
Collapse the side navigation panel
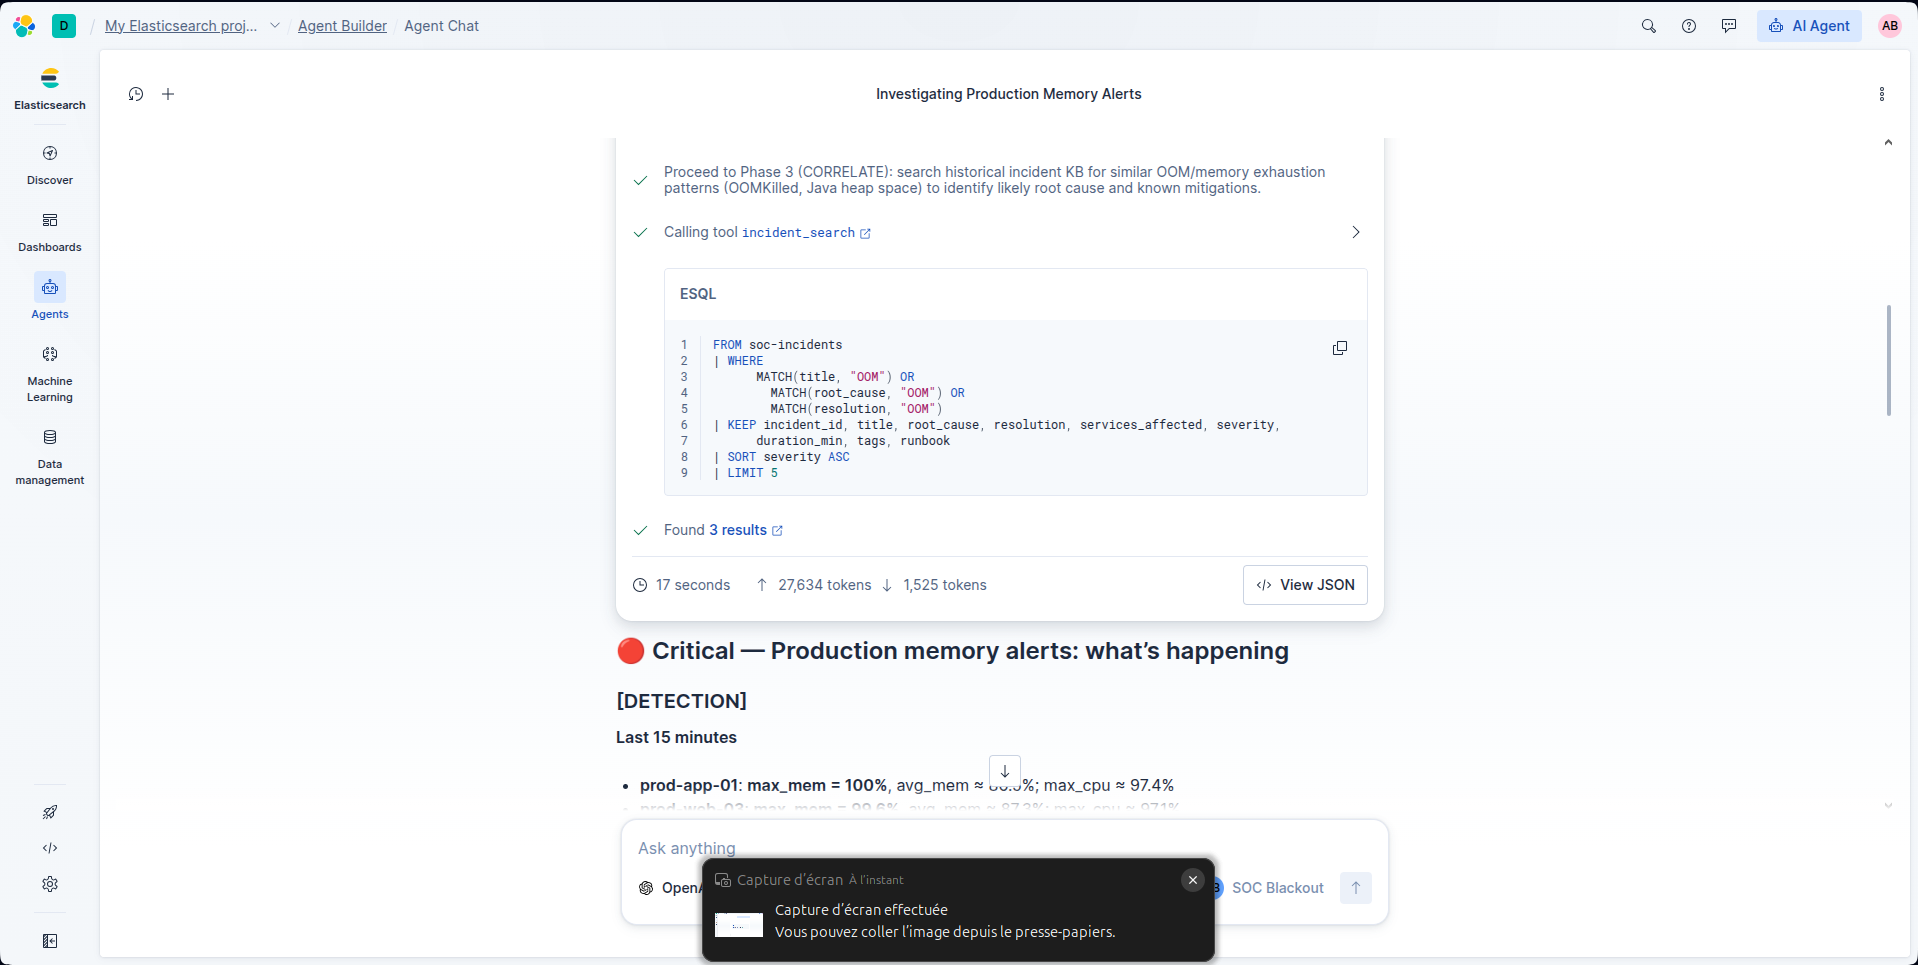[x=50, y=941]
